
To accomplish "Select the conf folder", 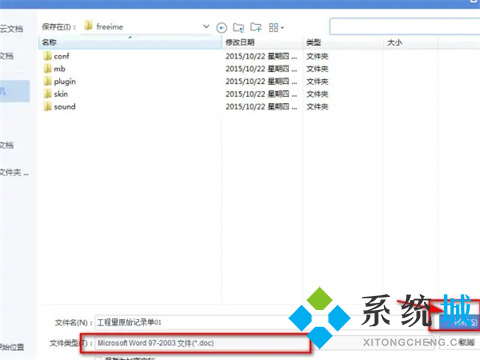I will pyautogui.click(x=61, y=56).
